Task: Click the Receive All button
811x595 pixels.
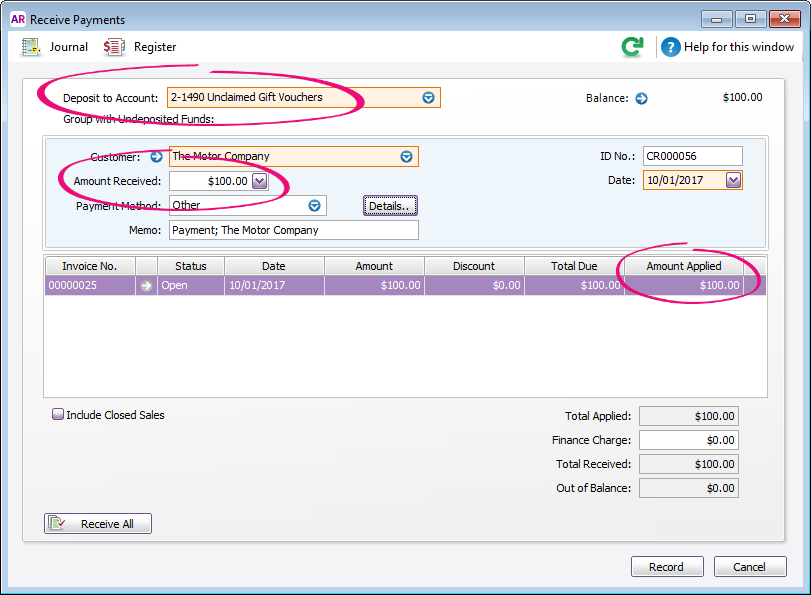Action: tap(98, 524)
